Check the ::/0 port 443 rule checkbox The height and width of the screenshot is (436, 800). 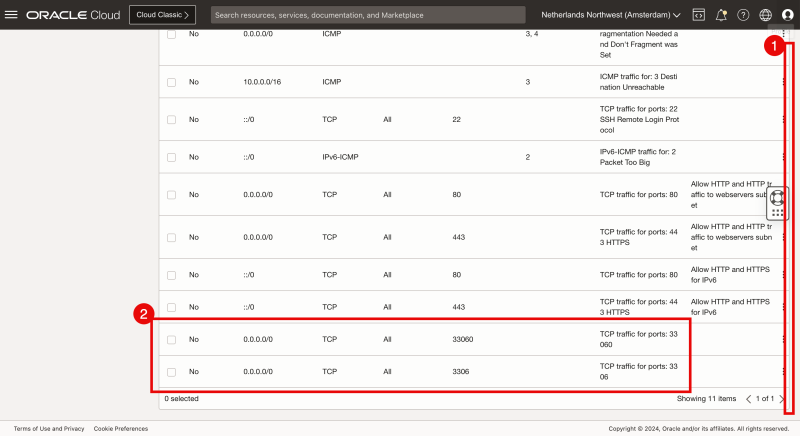171,307
